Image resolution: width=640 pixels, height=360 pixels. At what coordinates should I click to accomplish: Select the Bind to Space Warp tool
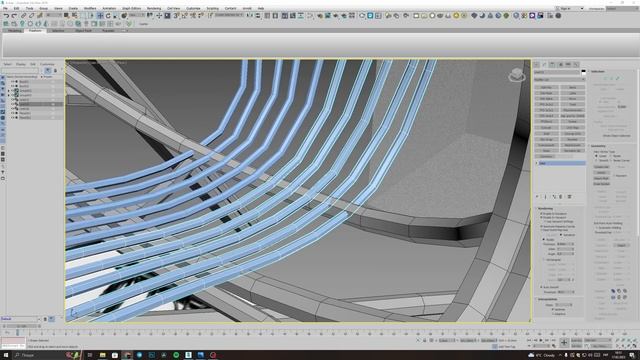tap(40, 16)
